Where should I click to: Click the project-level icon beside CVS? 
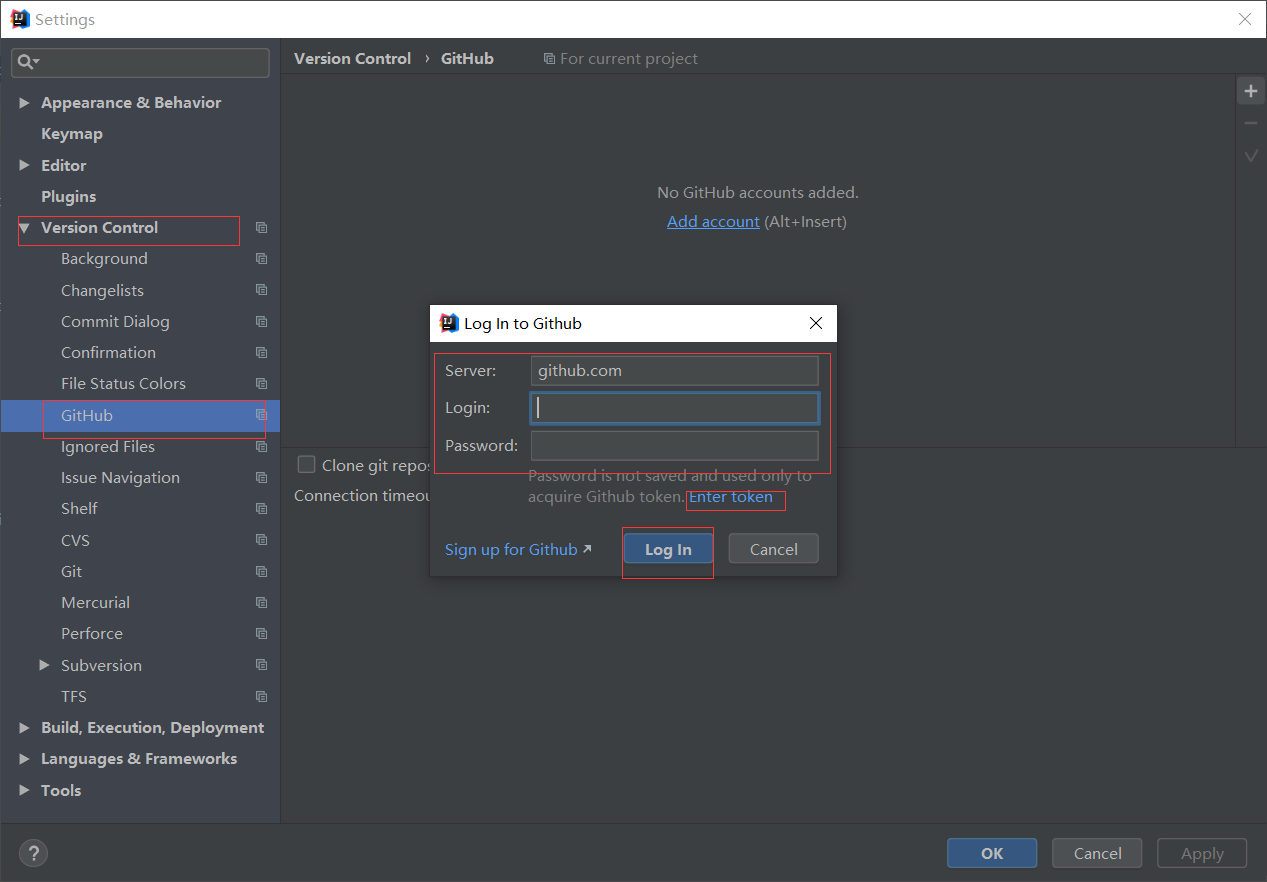tap(261, 540)
